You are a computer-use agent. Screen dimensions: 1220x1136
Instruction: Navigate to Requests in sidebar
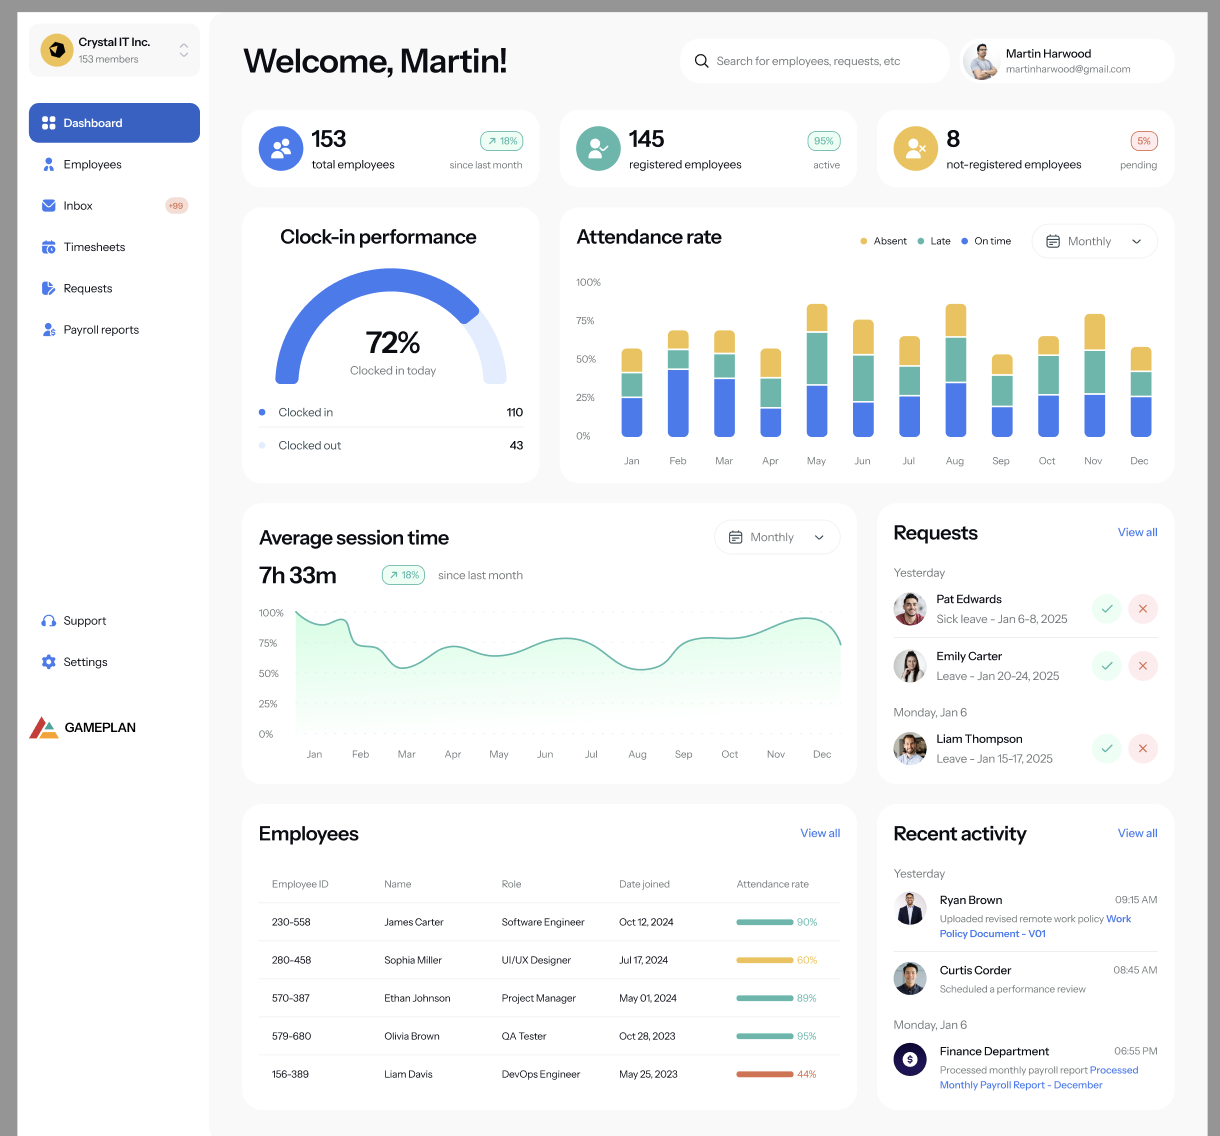coord(114,288)
